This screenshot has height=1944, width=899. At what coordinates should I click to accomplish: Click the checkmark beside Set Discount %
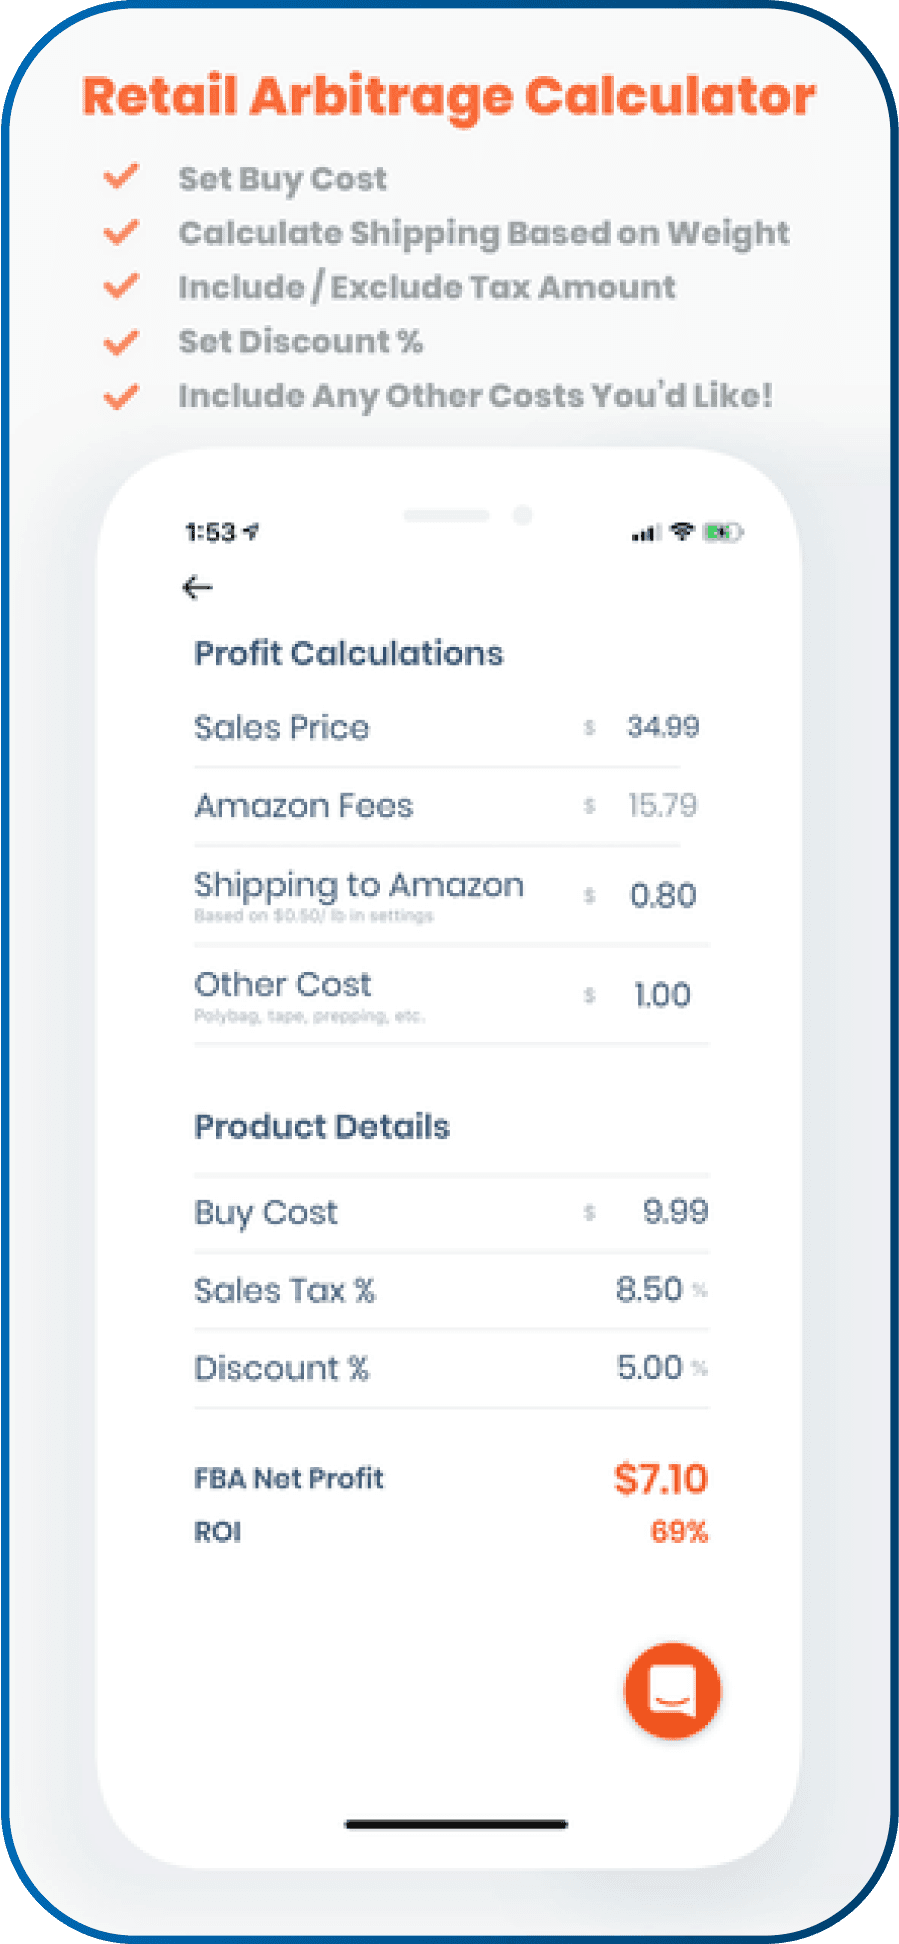[x=121, y=342]
